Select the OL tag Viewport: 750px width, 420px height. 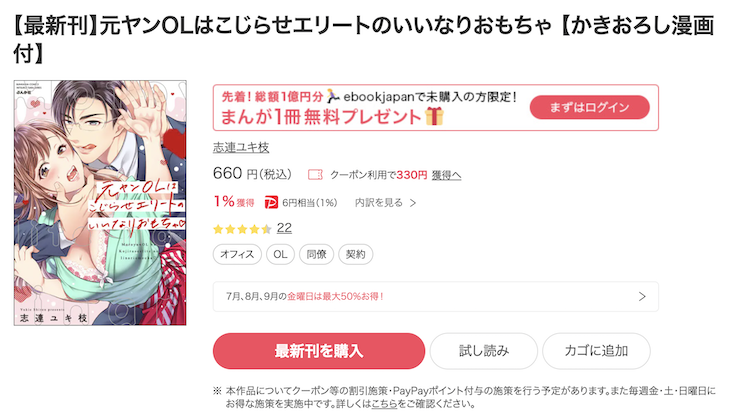point(280,254)
